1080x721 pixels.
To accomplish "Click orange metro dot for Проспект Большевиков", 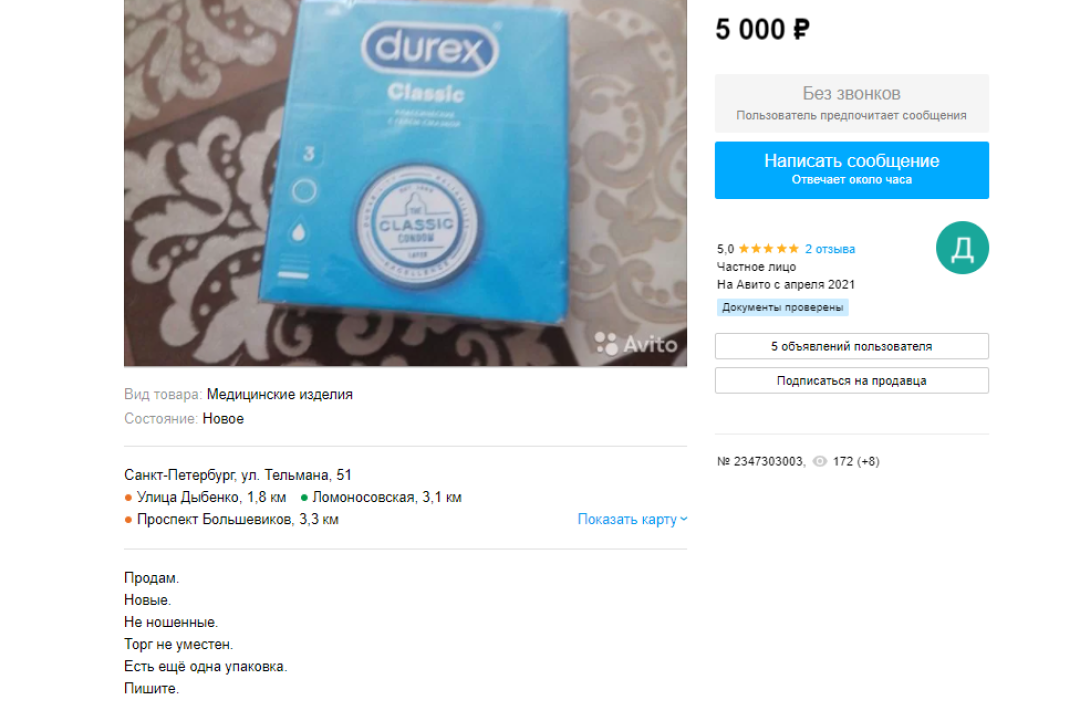I will (128, 520).
